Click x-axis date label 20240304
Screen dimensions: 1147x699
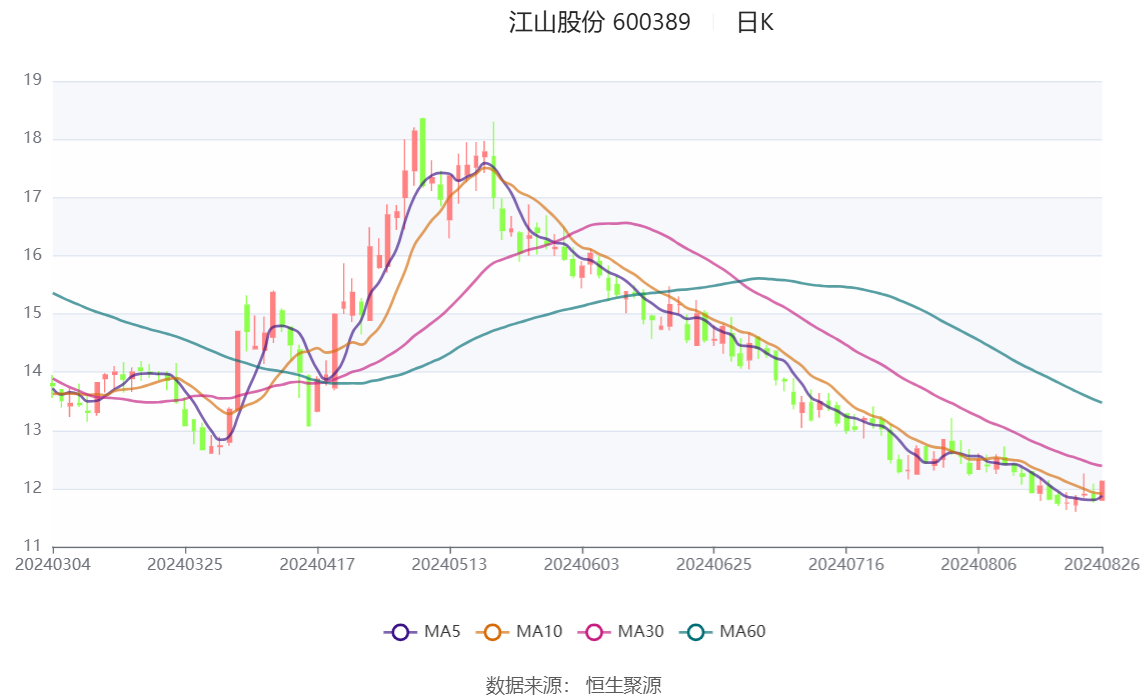tap(53, 564)
